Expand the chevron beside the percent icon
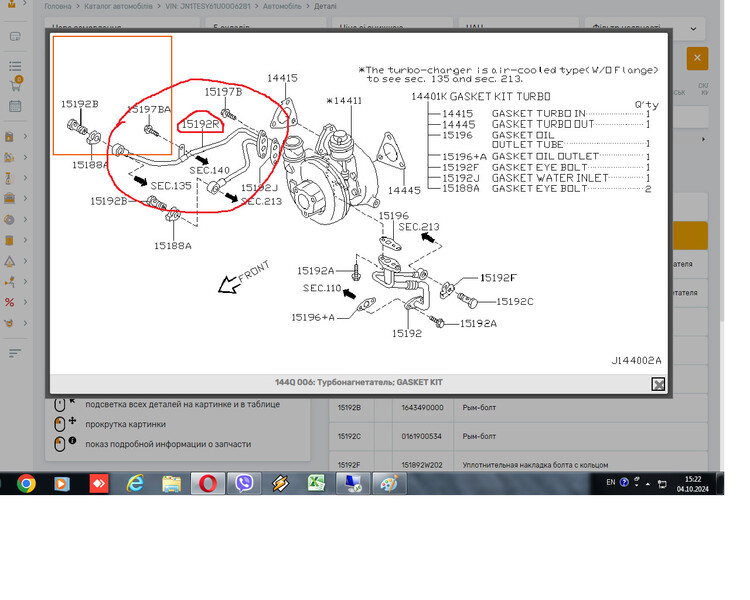The height and width of the screenshot is (600, 750). point(25,302)
